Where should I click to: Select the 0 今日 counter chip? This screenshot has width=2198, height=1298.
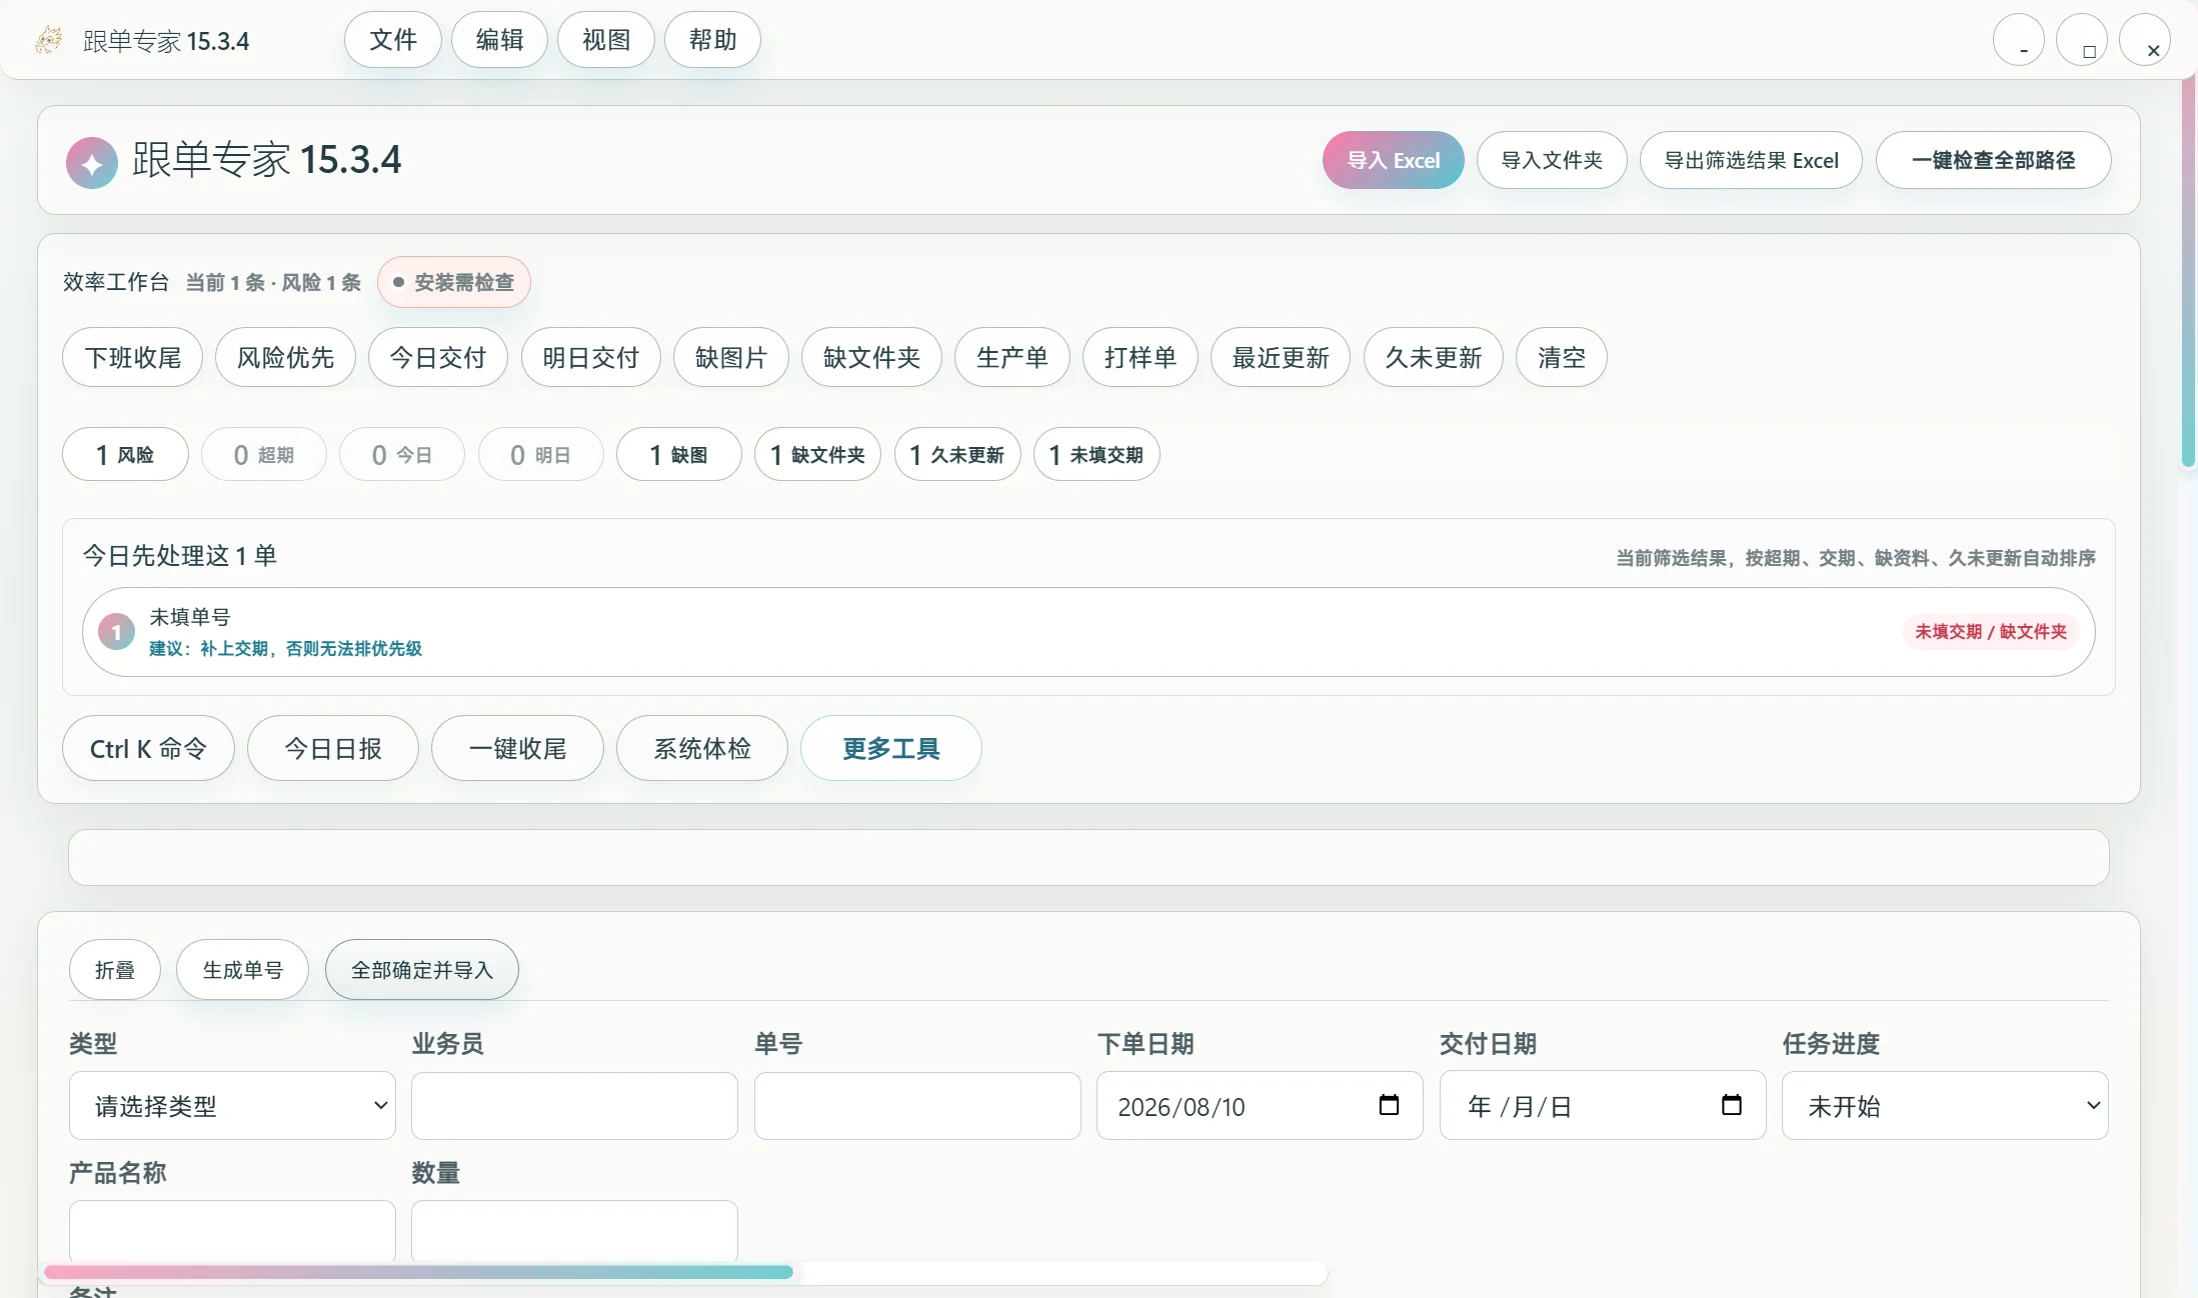tap(402, 455)
